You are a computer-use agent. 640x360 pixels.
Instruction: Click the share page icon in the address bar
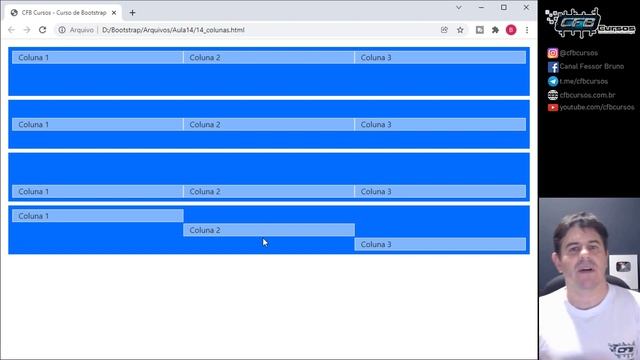444,30
